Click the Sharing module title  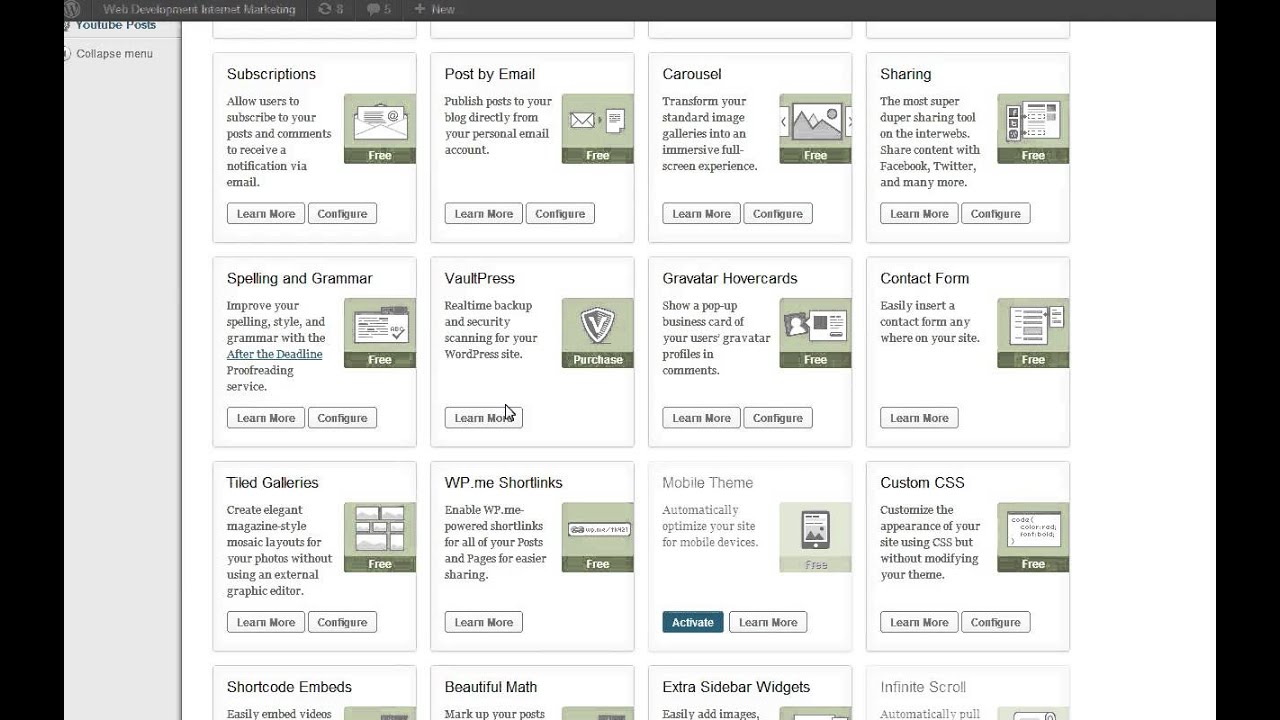(x=906, y=74)
